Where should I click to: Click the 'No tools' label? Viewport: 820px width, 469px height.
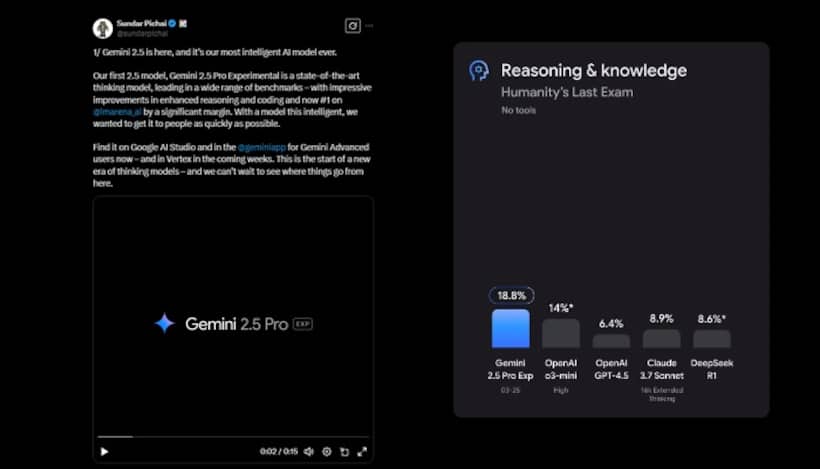tap(518, 110)
